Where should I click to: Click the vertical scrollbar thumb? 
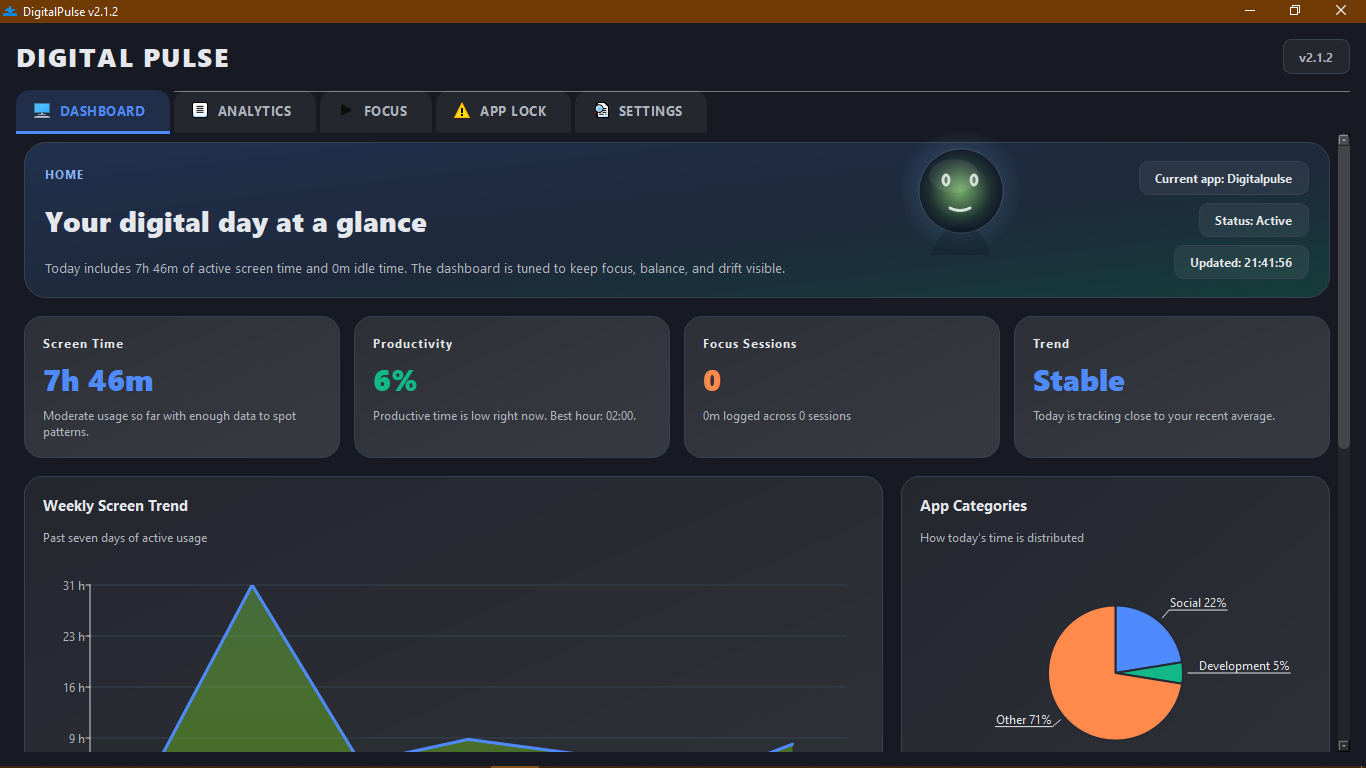(1344, 297)
